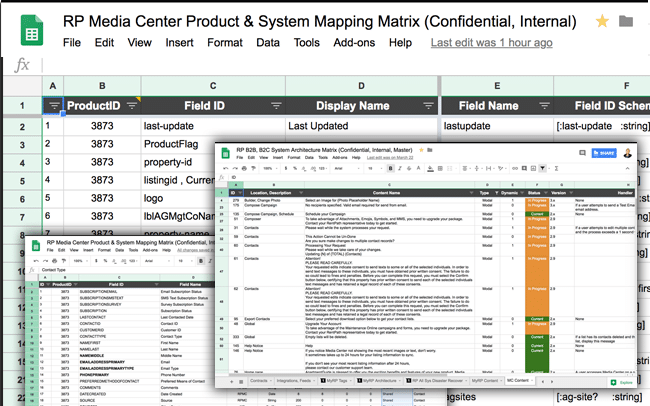
Task: Click add sheet plus button
Action: click(x=231, y=382)
